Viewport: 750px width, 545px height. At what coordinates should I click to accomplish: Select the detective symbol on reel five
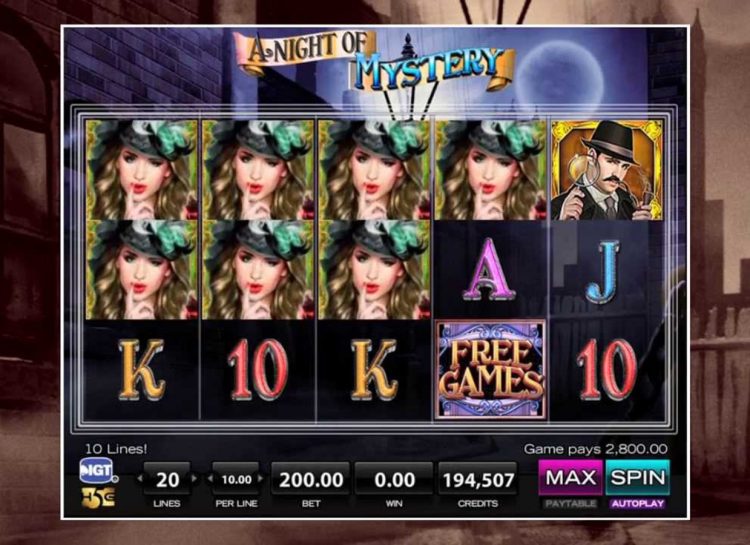coord(607,170)
